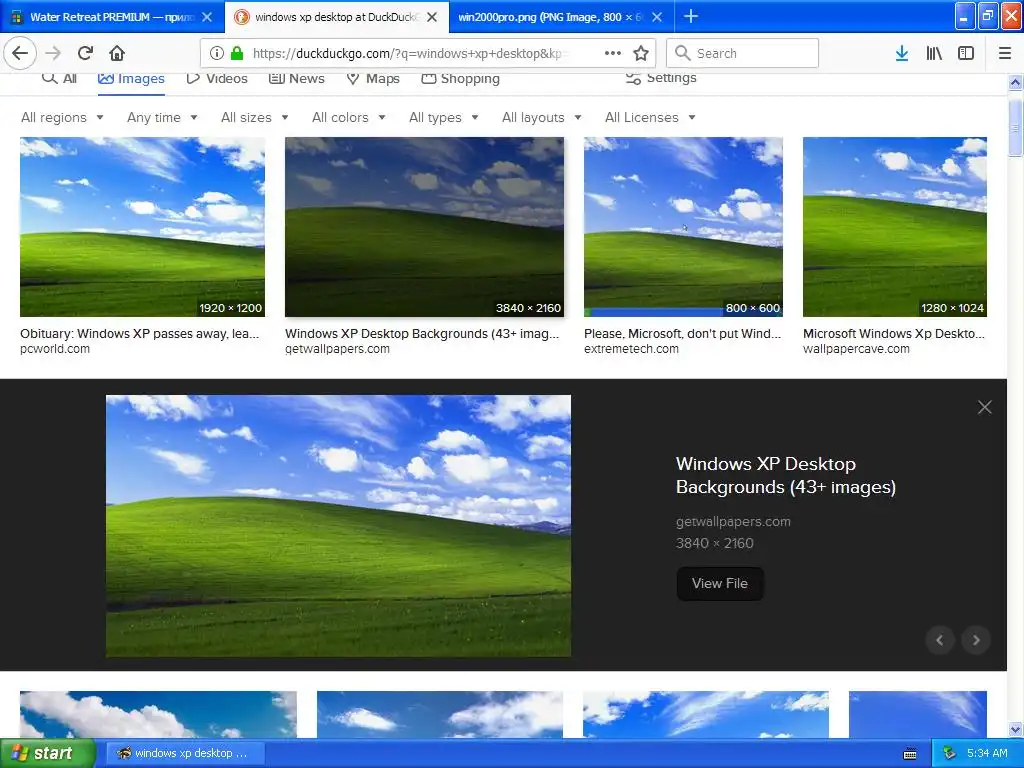Open the browser home page
Viewport: 1024px width, 768px height.
click(117, 53)
